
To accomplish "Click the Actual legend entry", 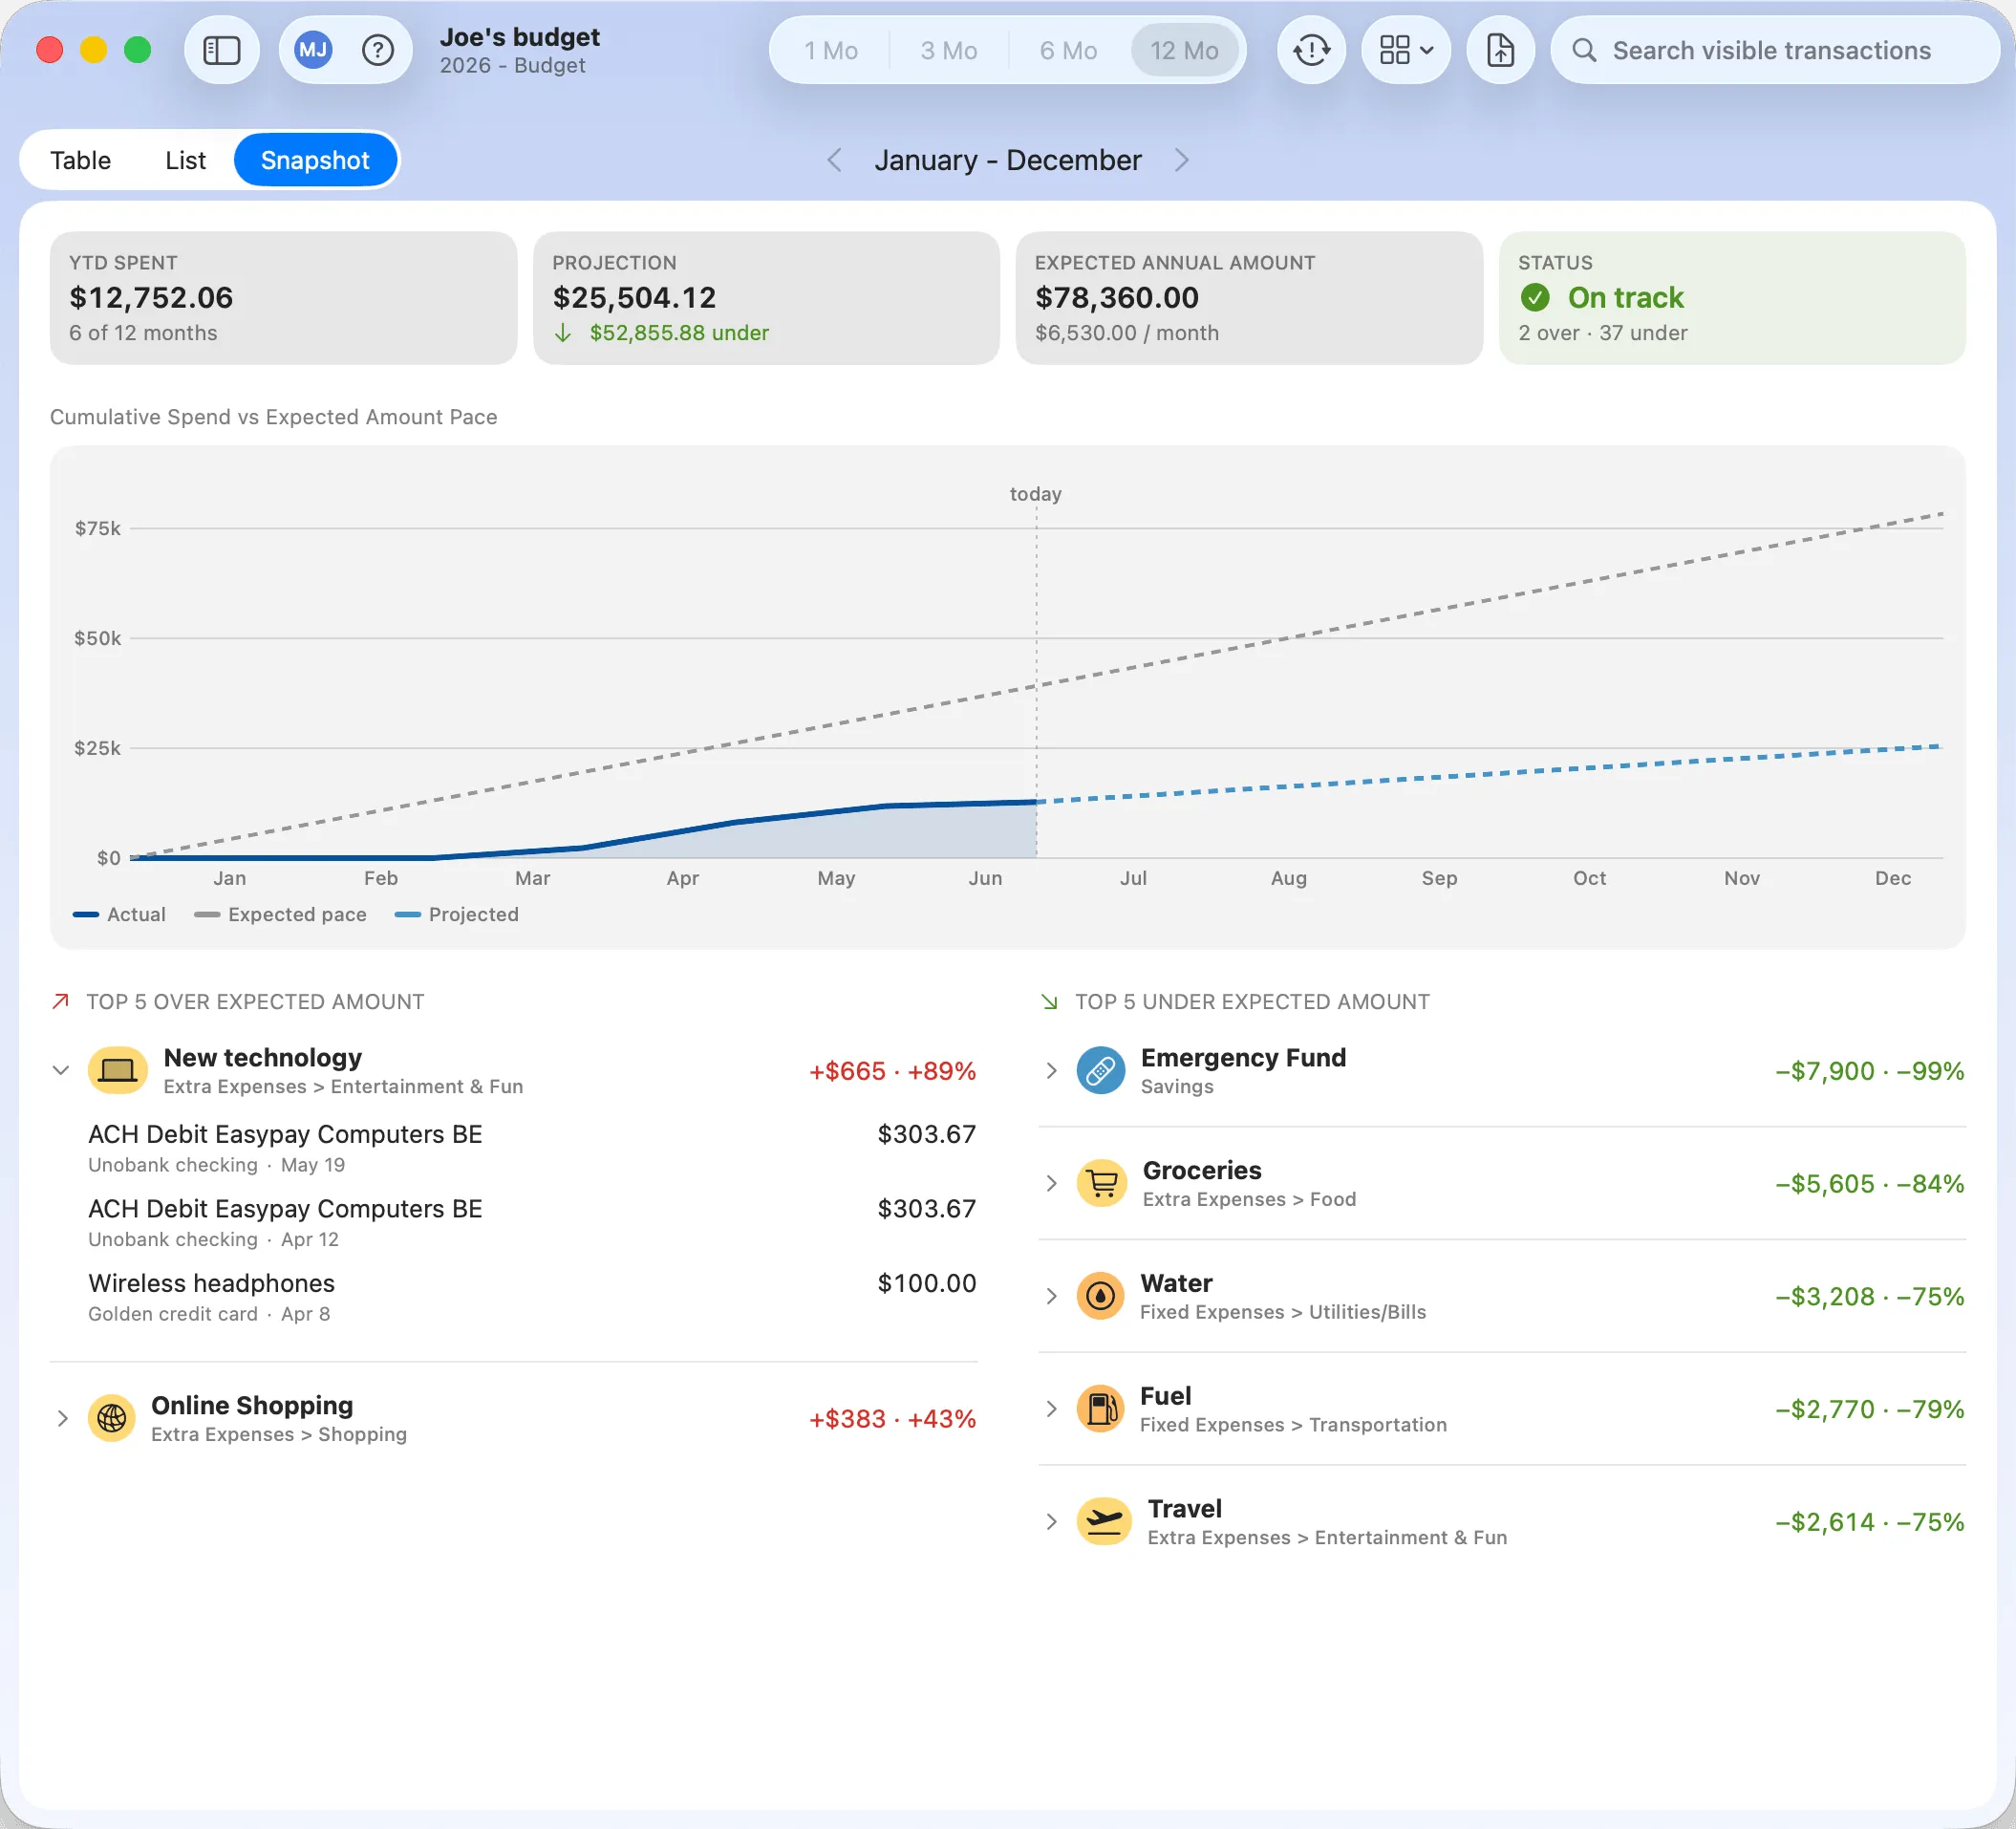I will pyautogui.click(x=119, y=914).
